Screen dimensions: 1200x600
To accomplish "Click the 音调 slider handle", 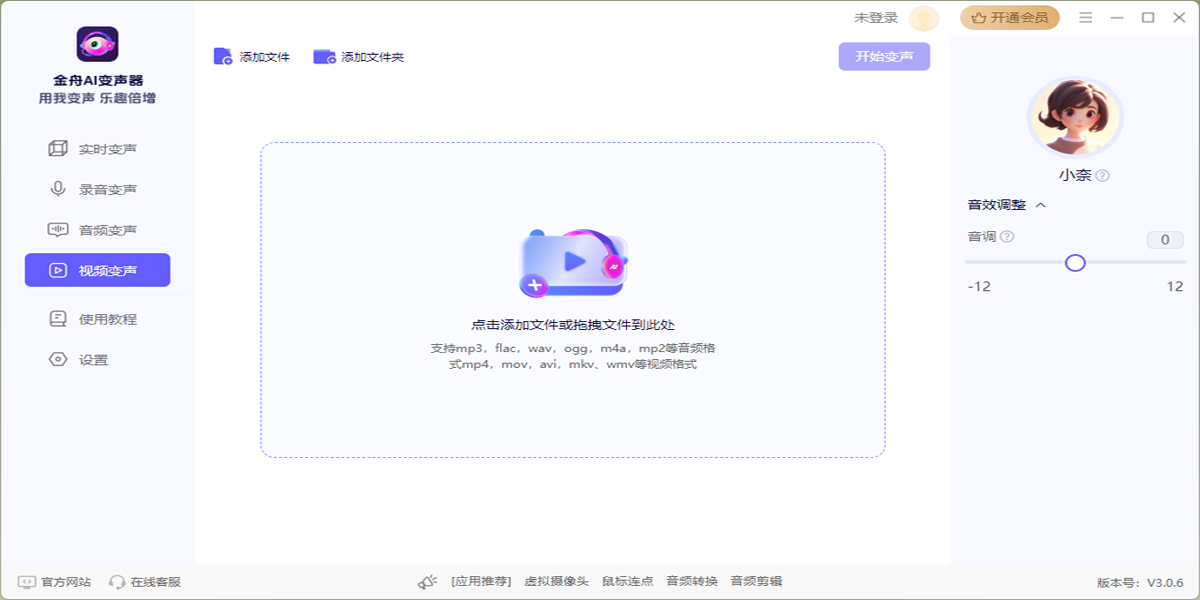I will [1075, 262].
